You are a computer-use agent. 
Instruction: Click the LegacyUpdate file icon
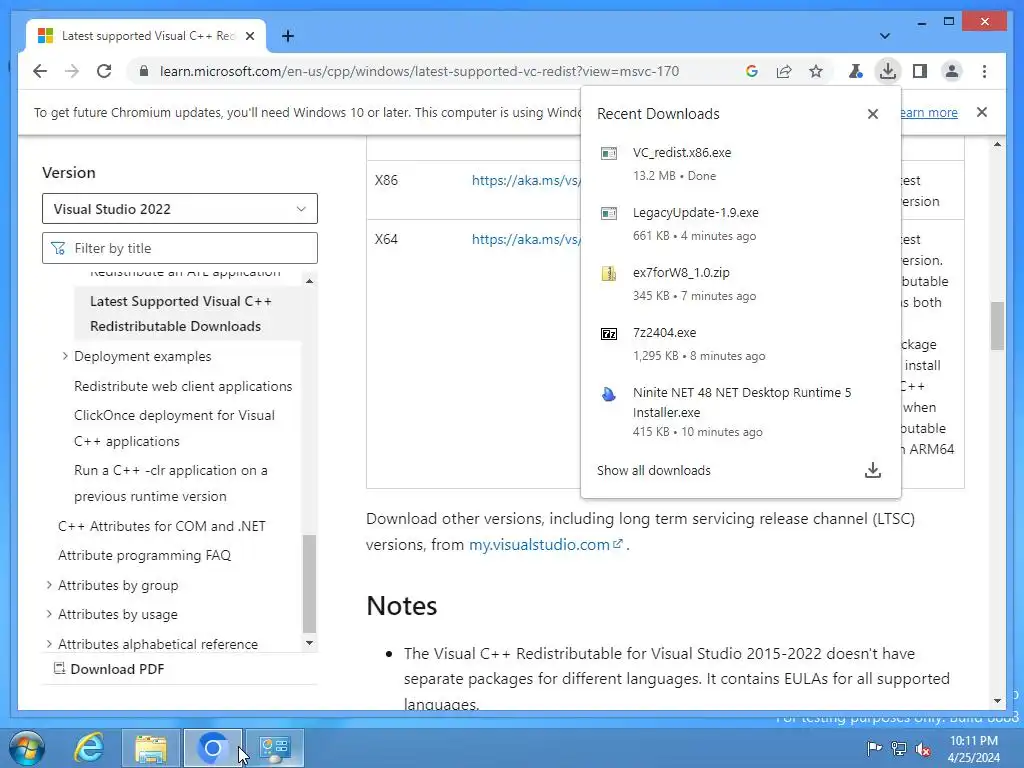tap(609, 214)
